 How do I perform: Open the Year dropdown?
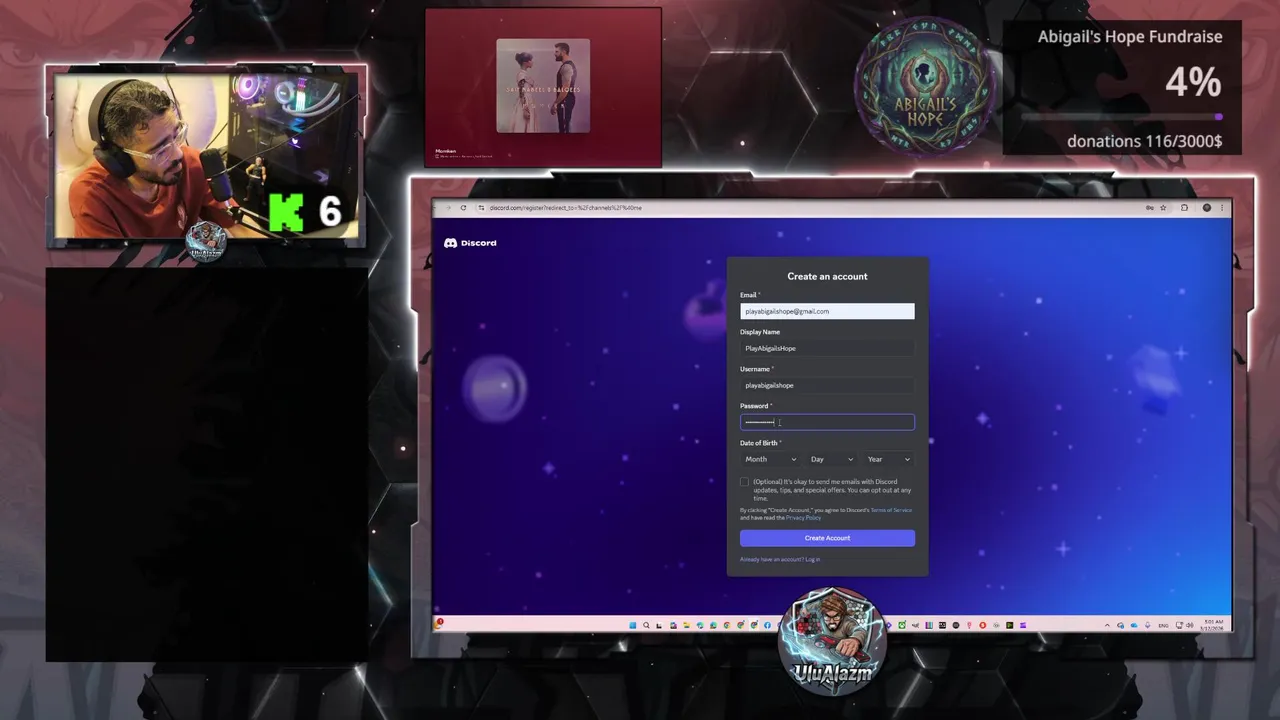[888, 459]
